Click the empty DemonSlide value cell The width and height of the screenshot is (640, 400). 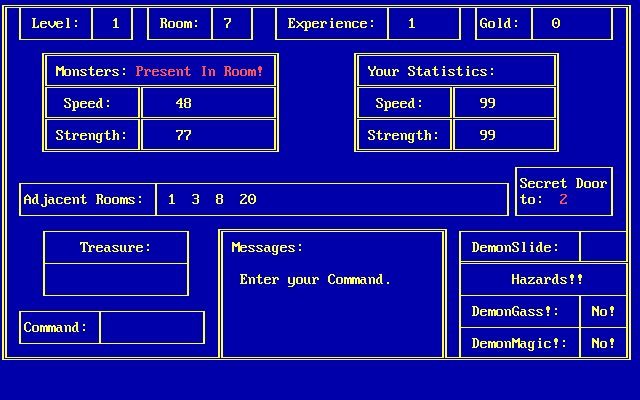point(603,246)
